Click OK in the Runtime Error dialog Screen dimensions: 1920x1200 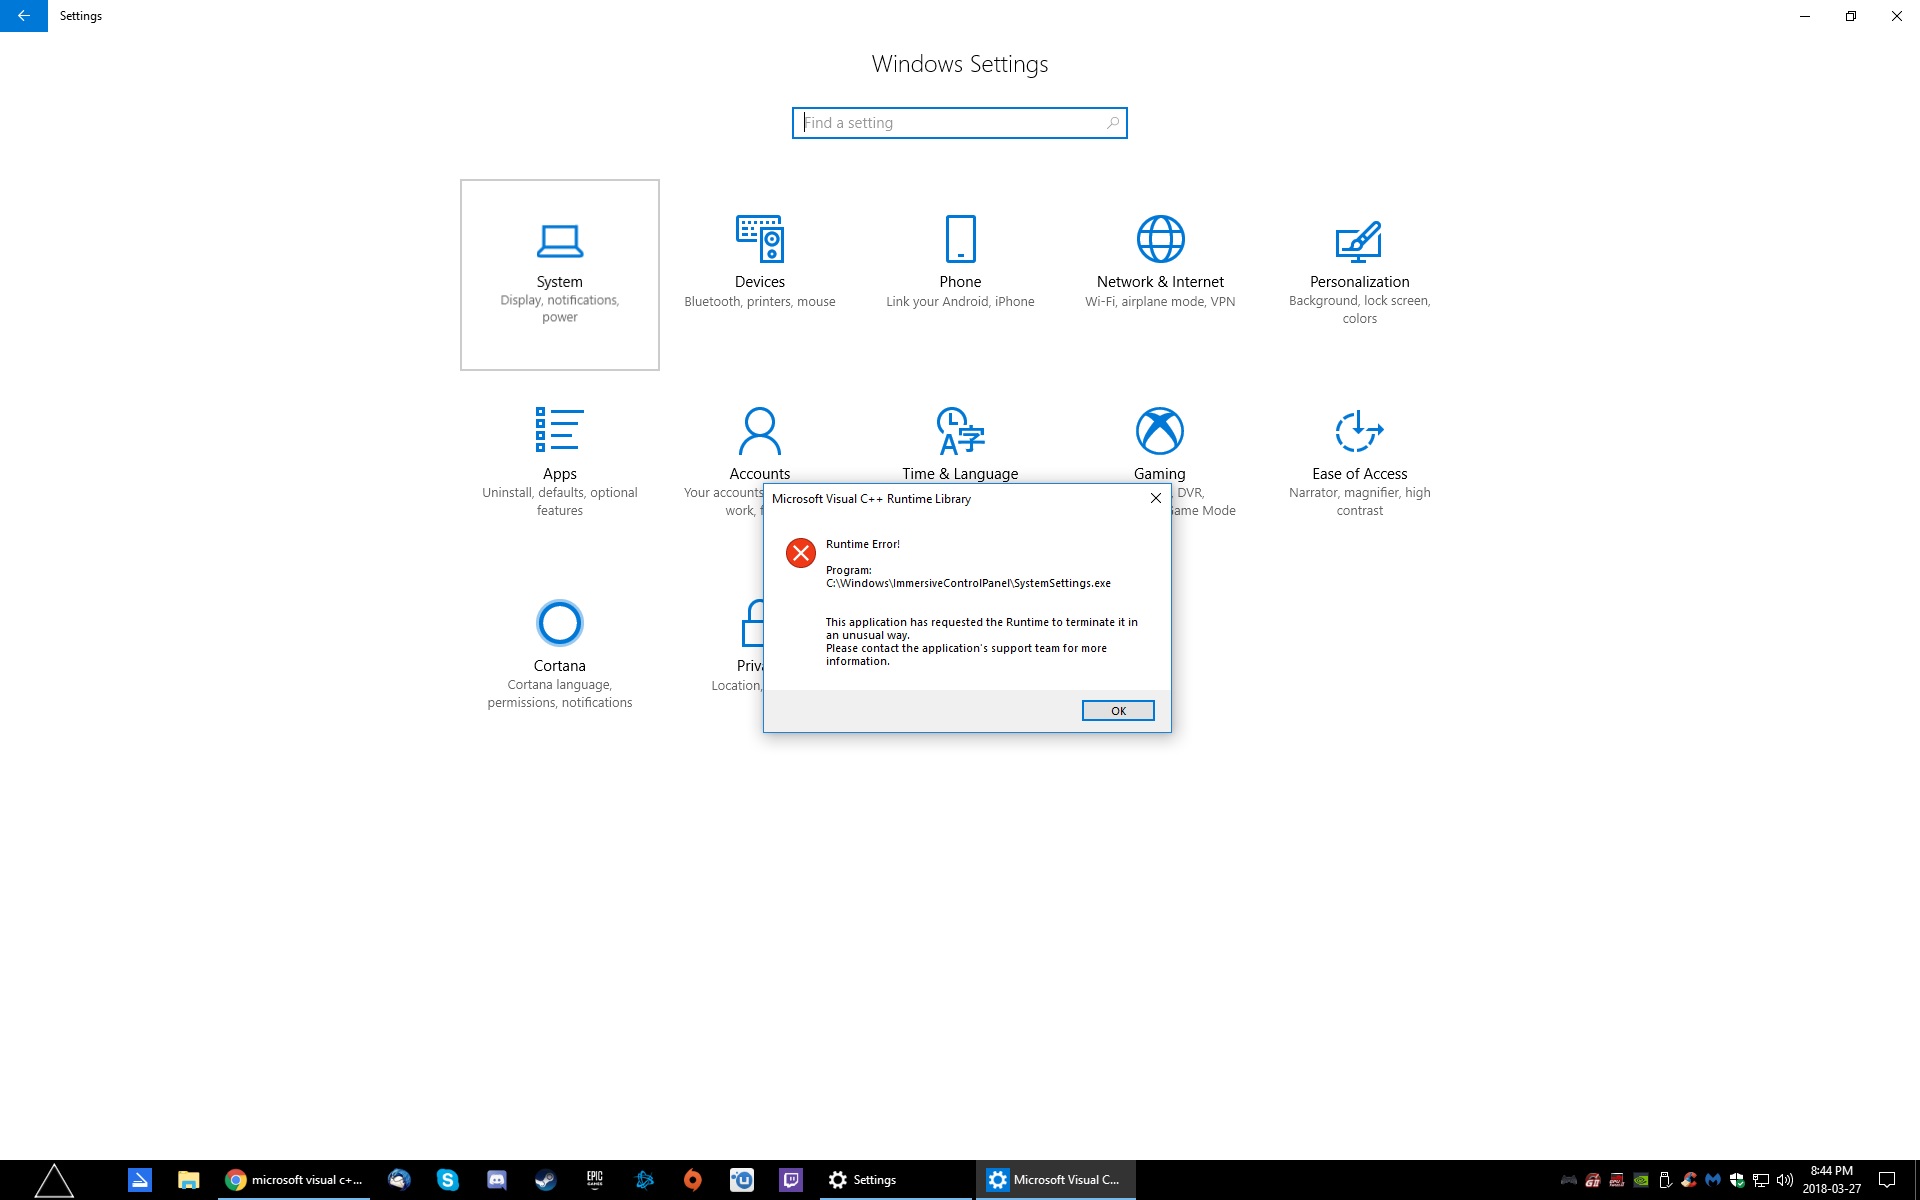pyautogui.click(x=1118, y=711)
